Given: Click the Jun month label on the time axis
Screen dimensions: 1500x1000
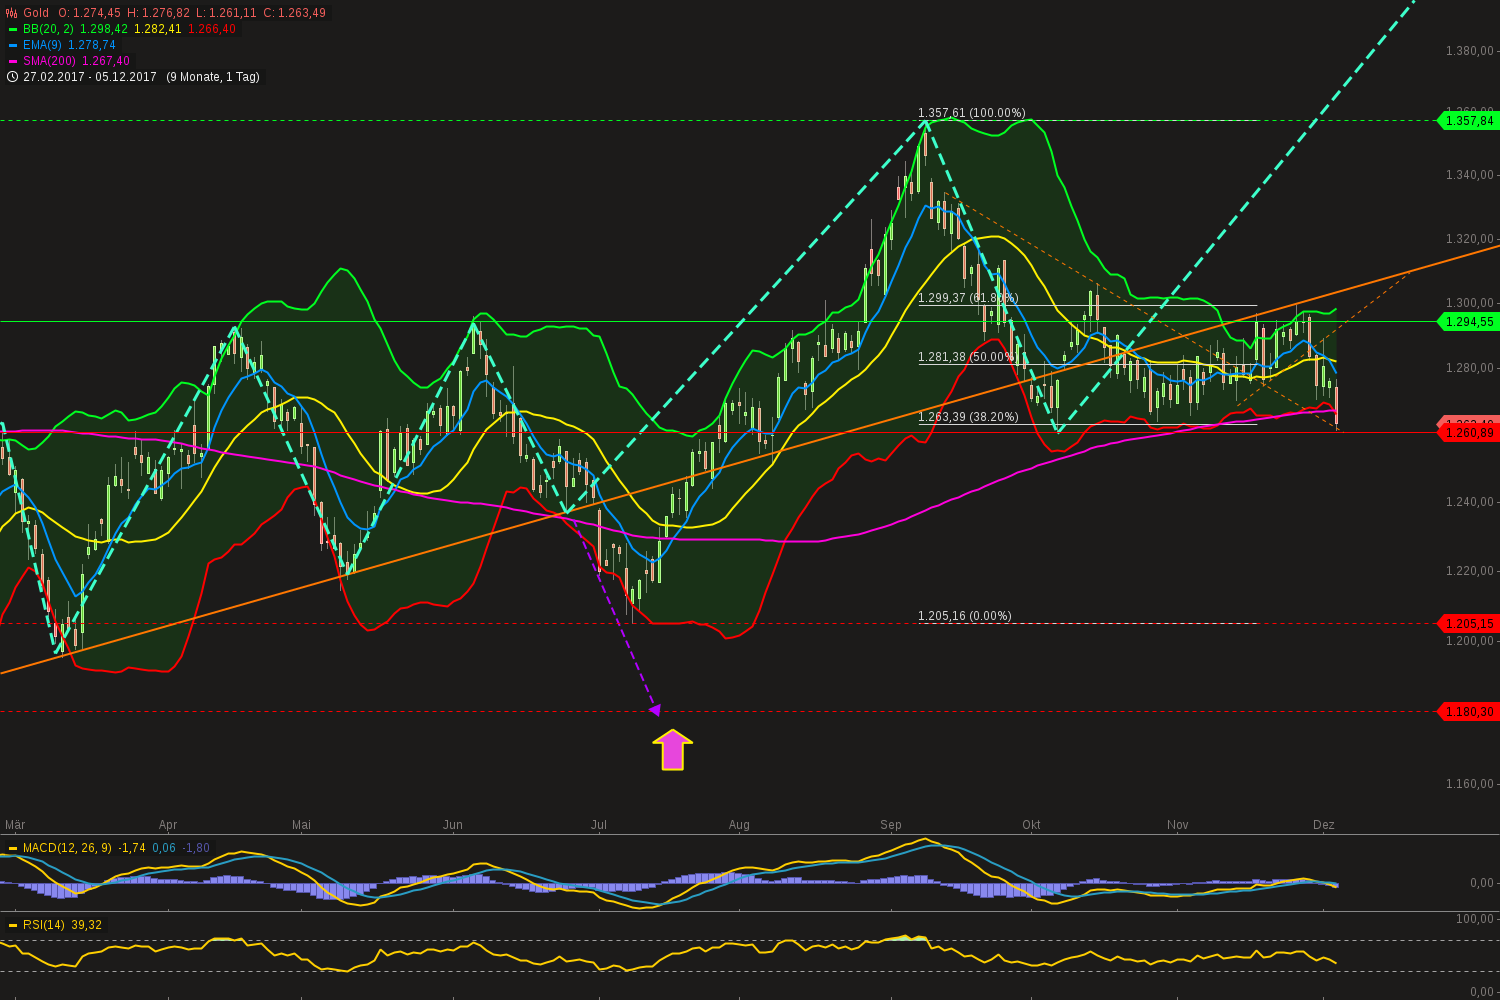Looking at the screenshot, I should pyautogui.click(x=453, y=825).
